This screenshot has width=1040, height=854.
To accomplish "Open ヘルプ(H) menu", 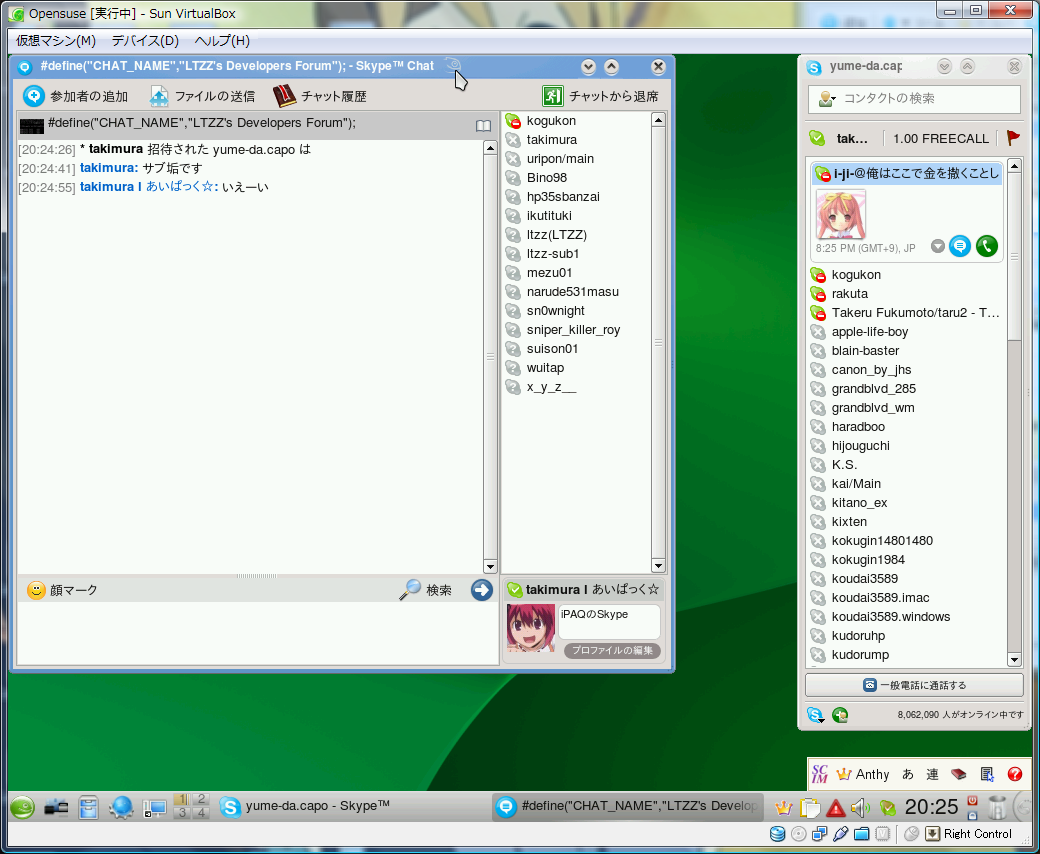I will [222, 40].
